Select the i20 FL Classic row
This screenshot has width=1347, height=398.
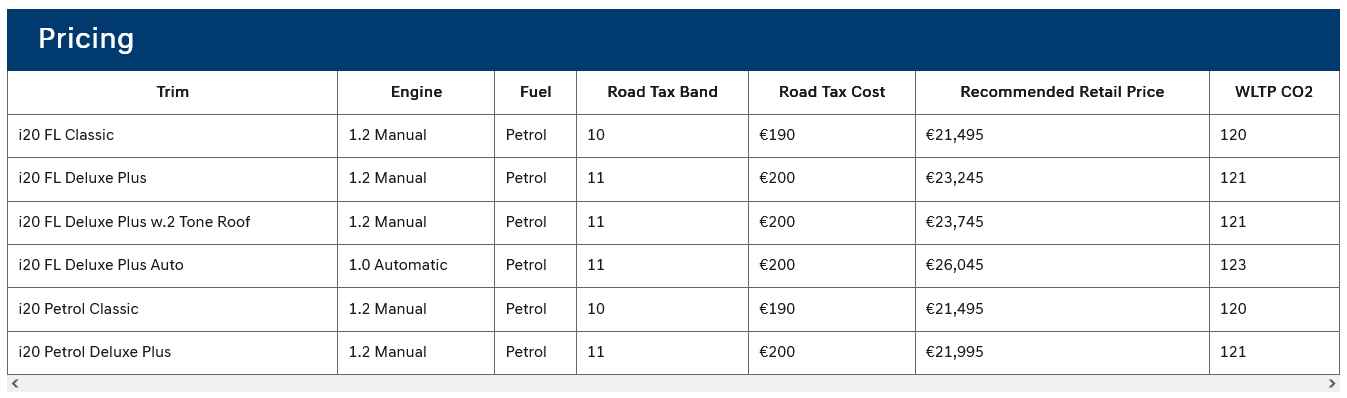[673, 135]
